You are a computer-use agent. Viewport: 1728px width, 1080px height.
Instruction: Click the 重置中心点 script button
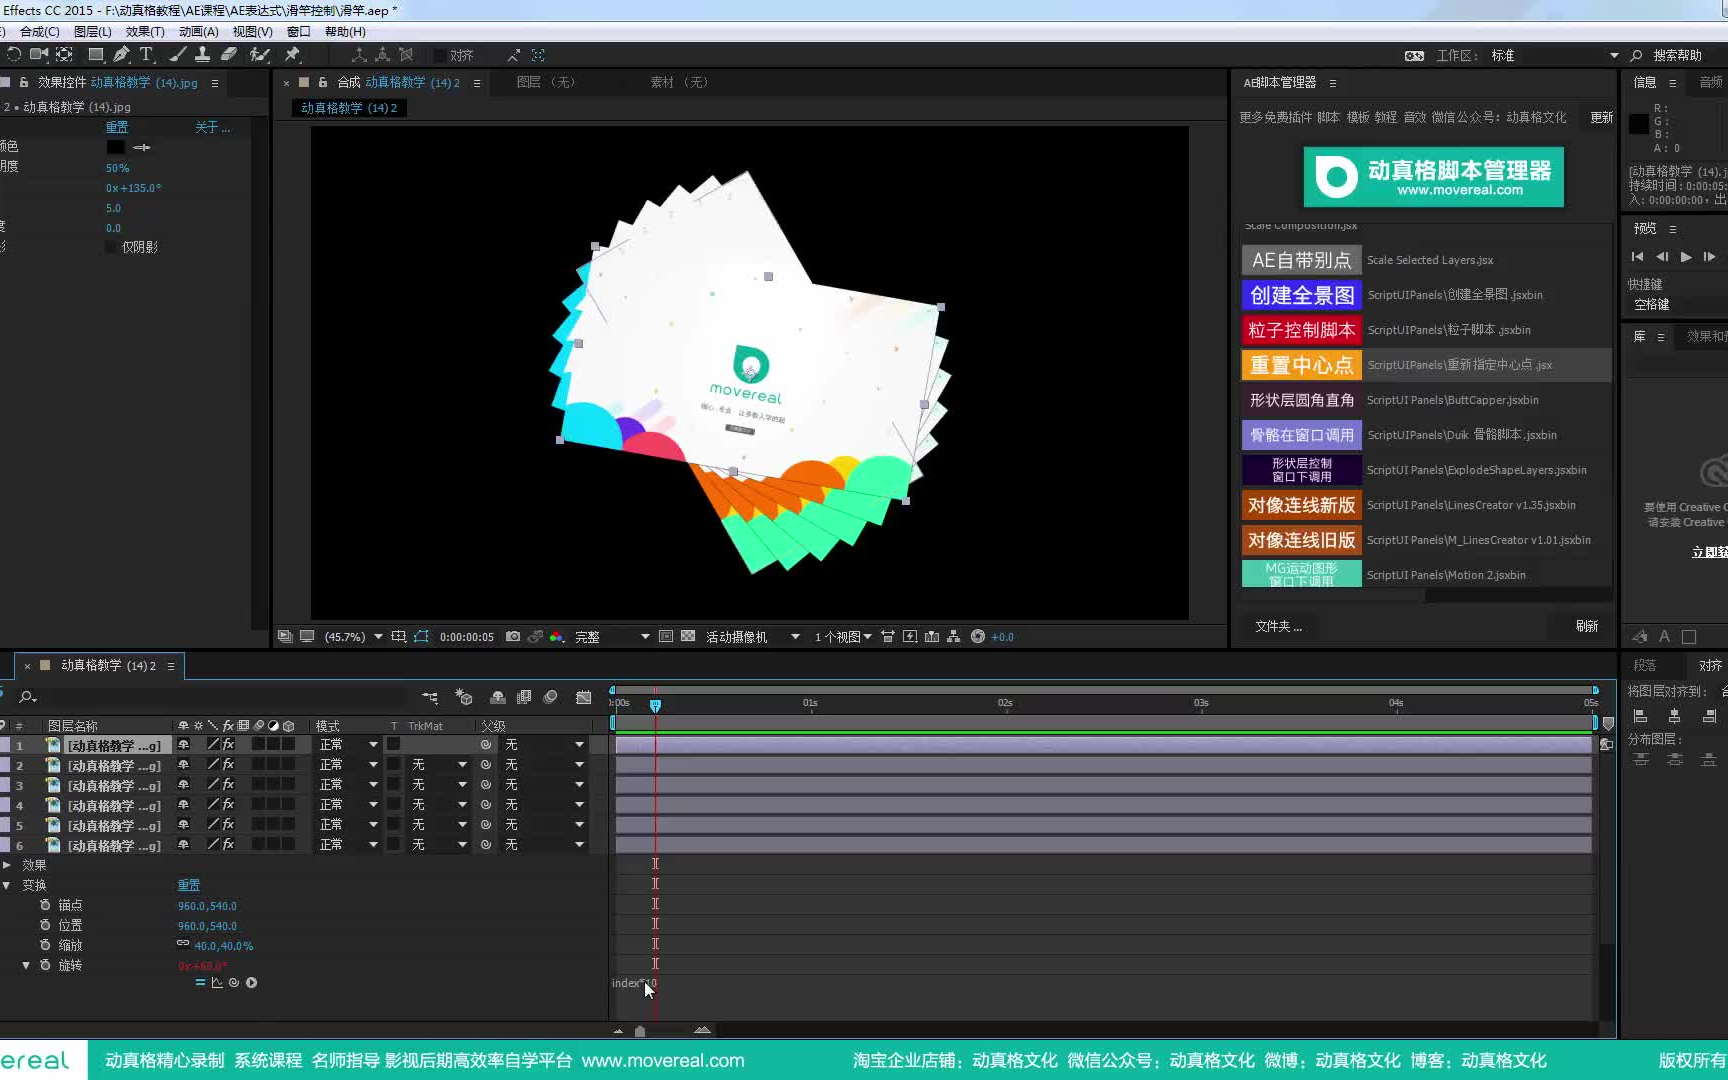tap(1302, 365)
